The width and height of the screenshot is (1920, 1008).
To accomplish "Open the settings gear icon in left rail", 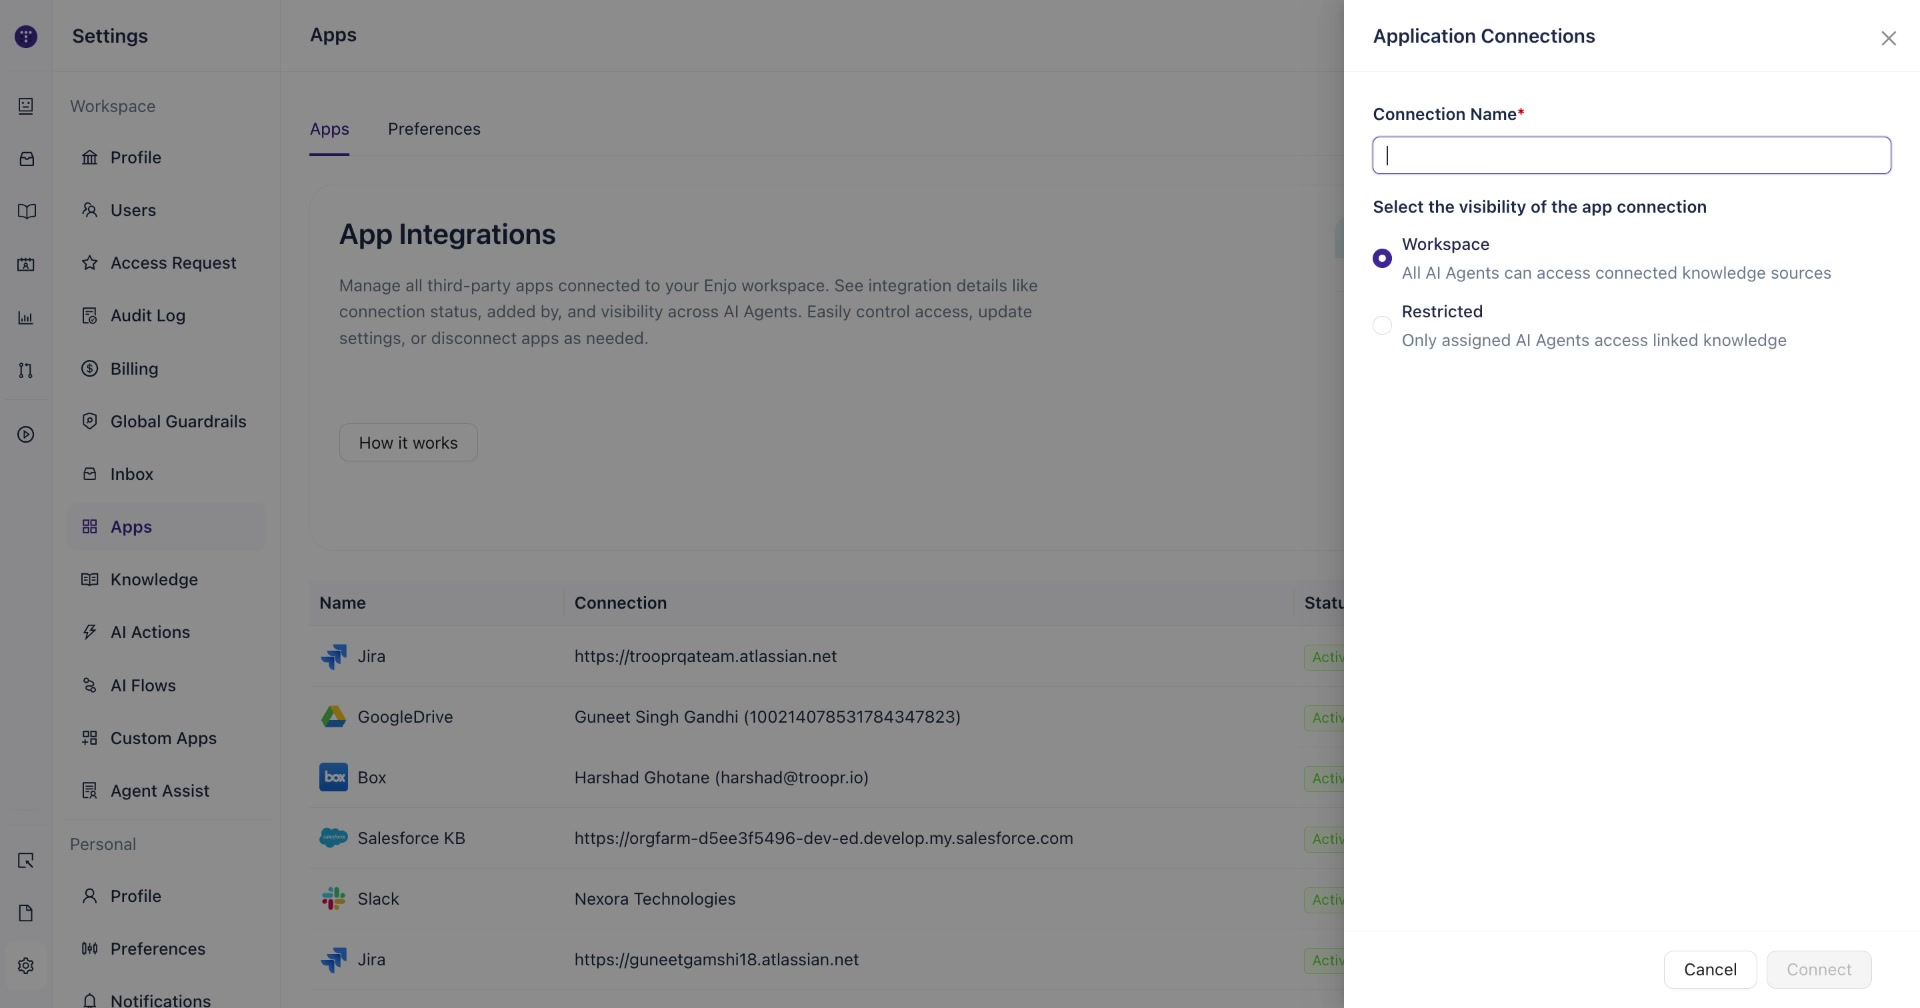I will (26, 966).
